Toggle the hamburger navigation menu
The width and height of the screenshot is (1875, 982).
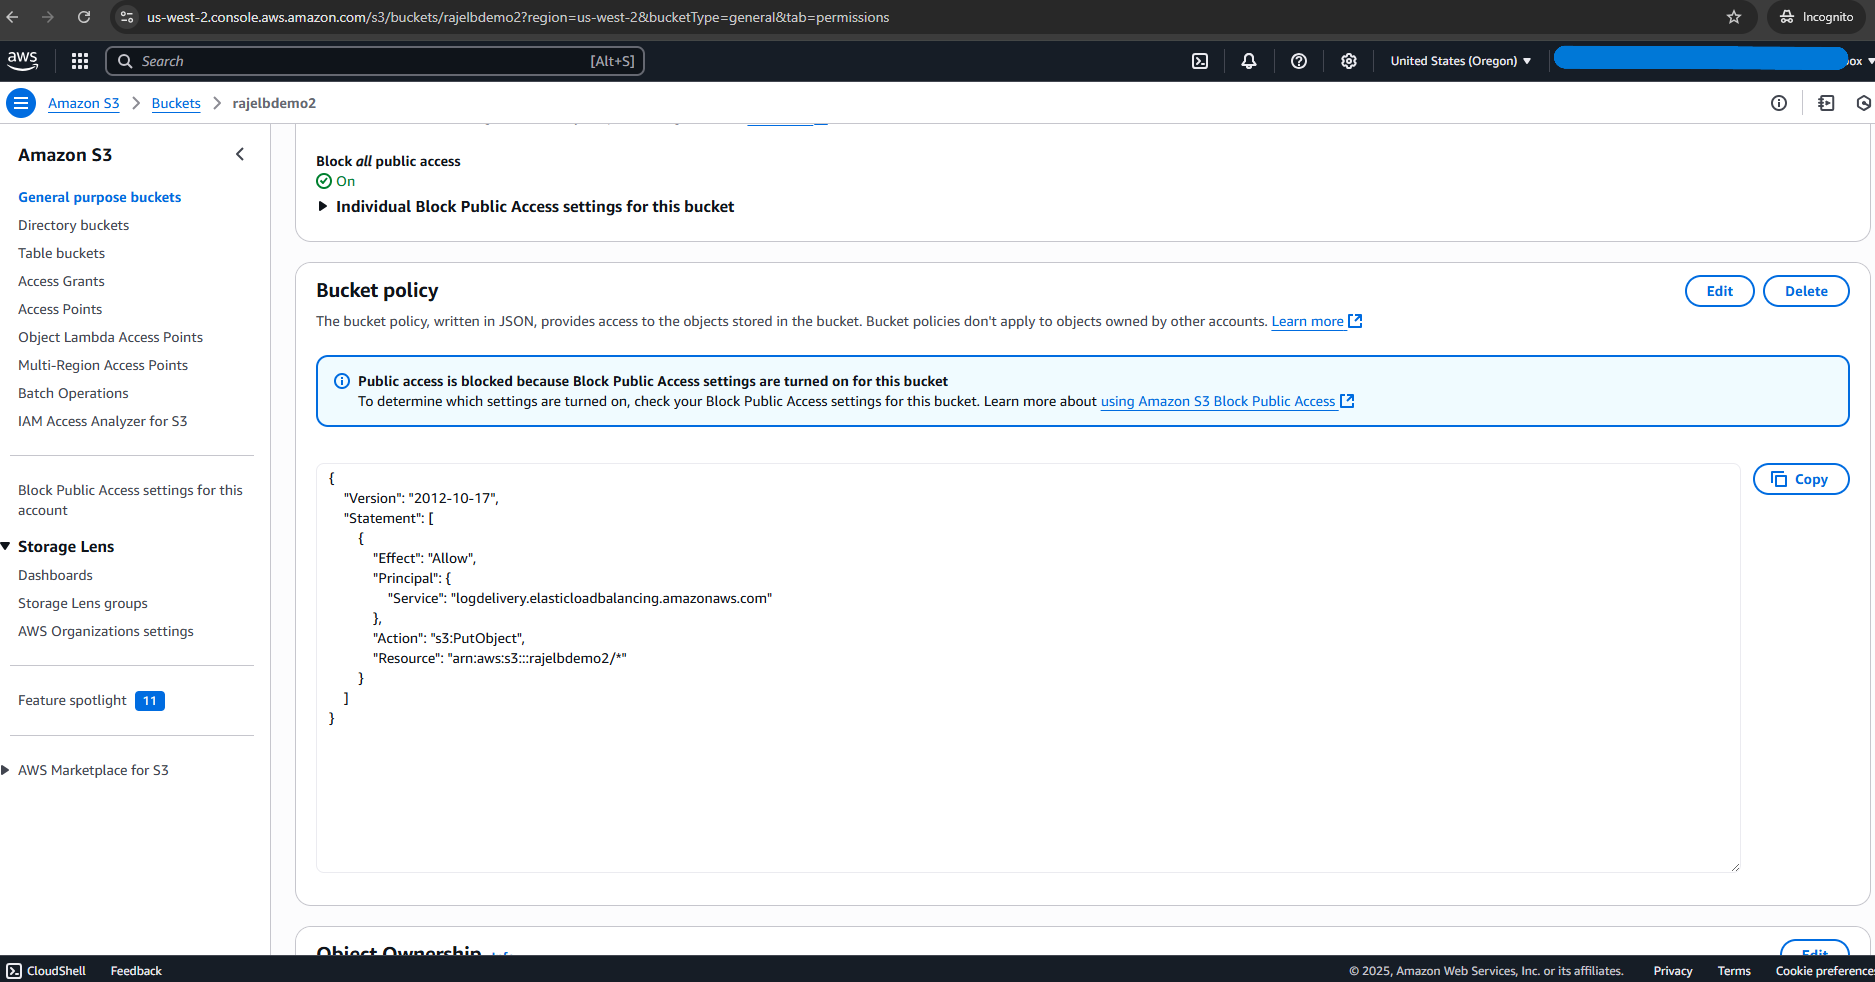pyautogui.click(x=21, y=103)
